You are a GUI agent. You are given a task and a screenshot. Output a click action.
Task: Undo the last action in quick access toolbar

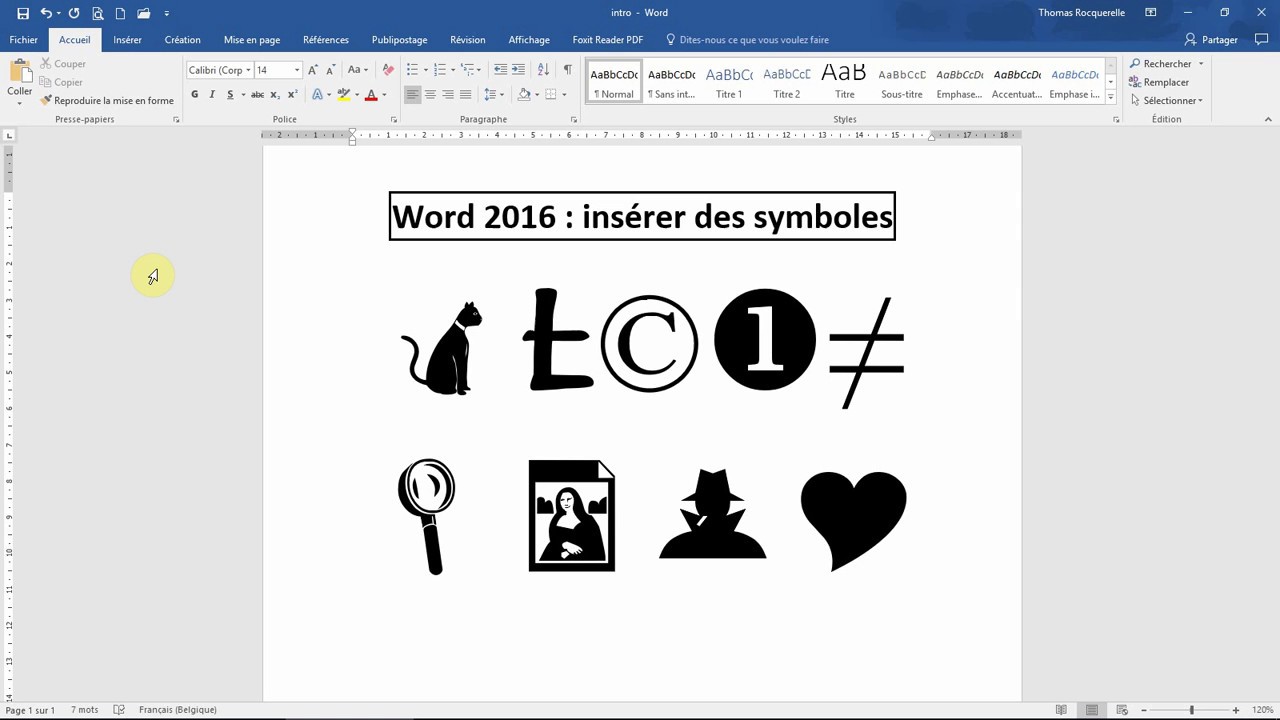coord(46,13)
